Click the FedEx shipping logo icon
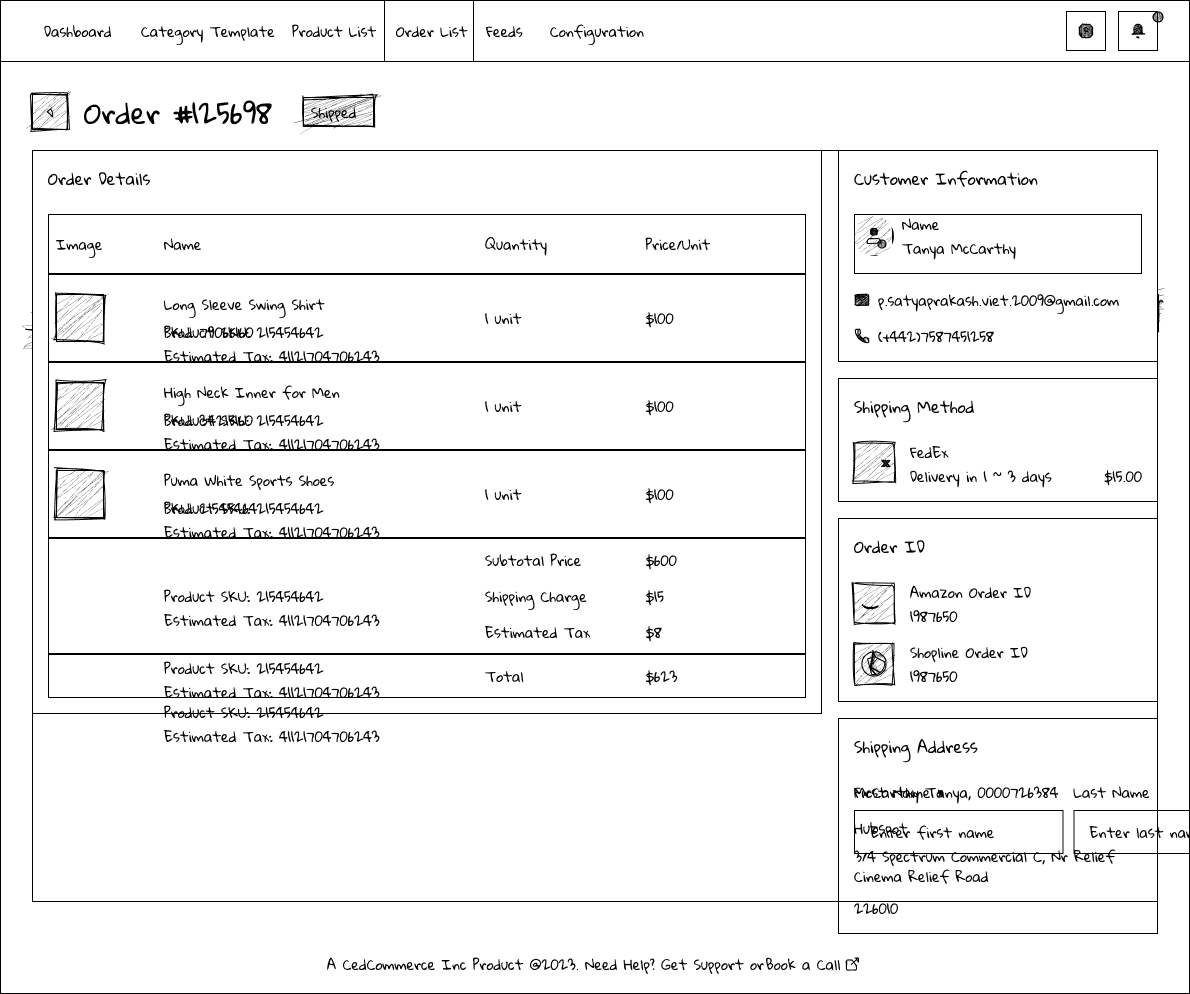 pos(874,462)
